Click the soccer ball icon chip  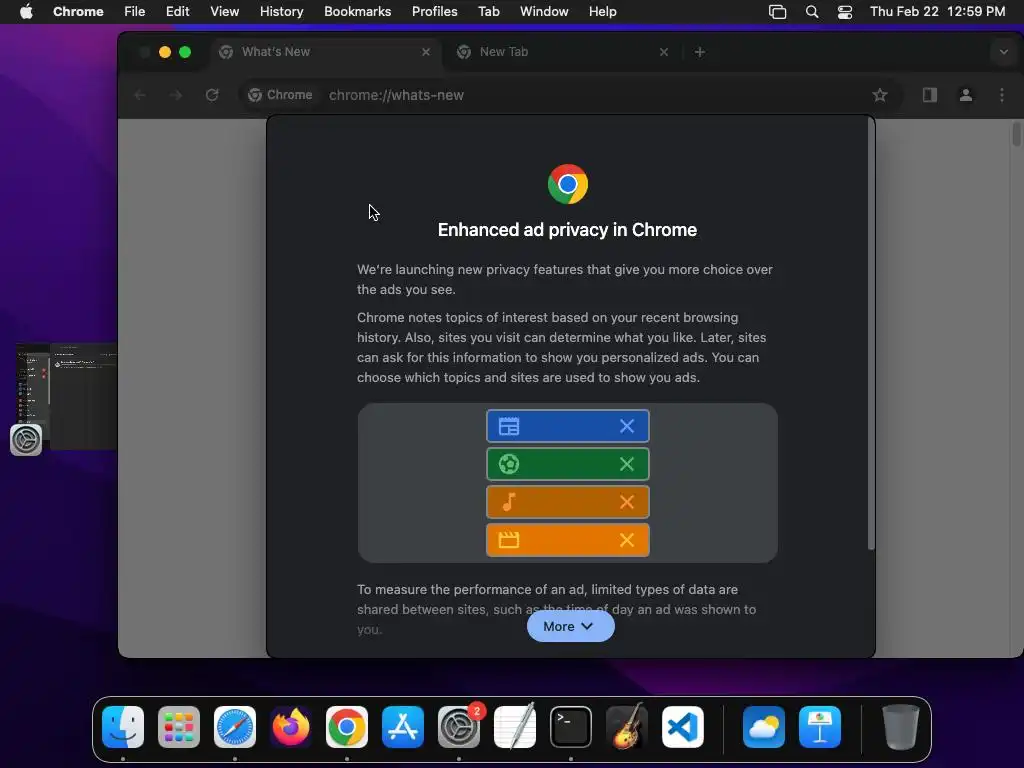point(509,464)
